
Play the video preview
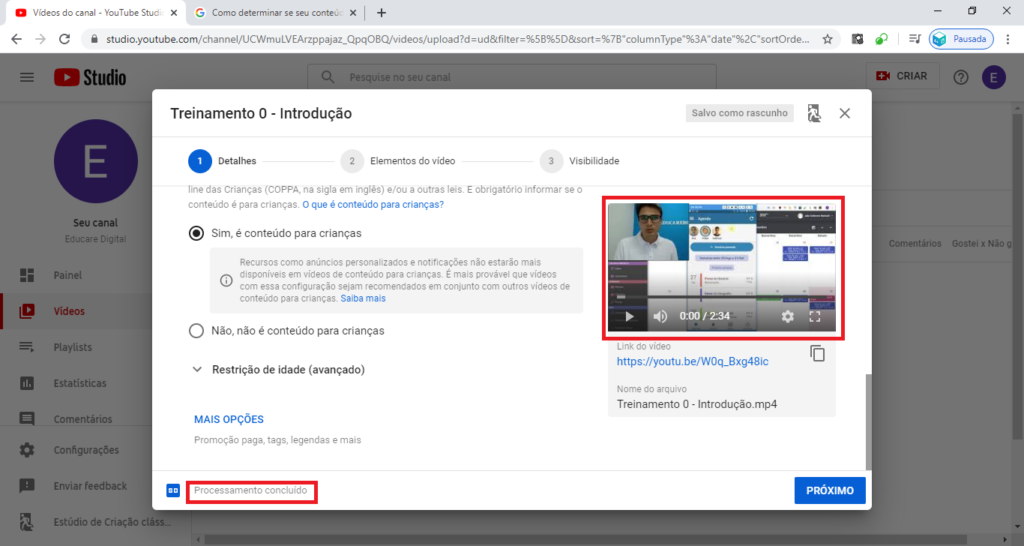pyautogui.click(x=630, y=316)
